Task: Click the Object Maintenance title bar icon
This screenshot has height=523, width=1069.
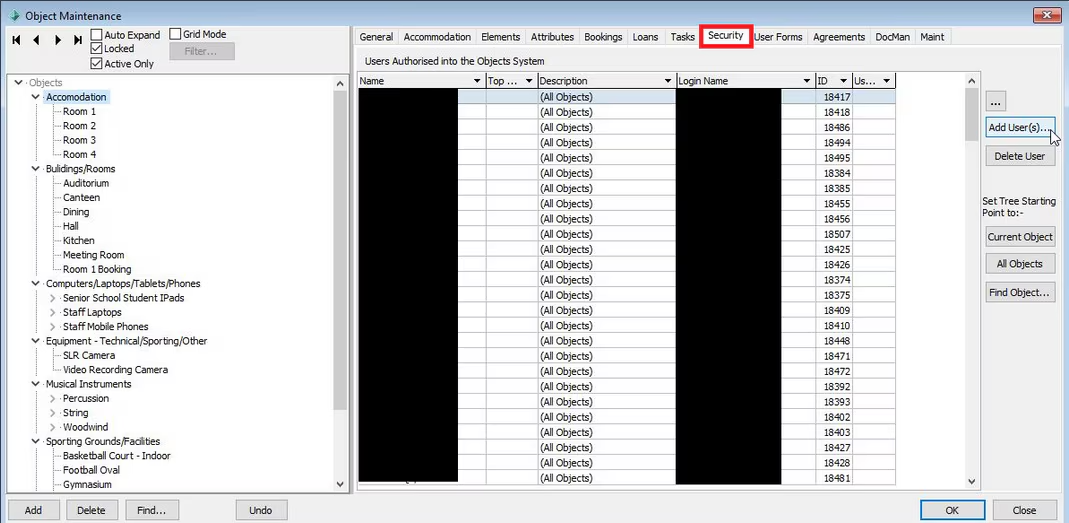Action: [13, 16]
